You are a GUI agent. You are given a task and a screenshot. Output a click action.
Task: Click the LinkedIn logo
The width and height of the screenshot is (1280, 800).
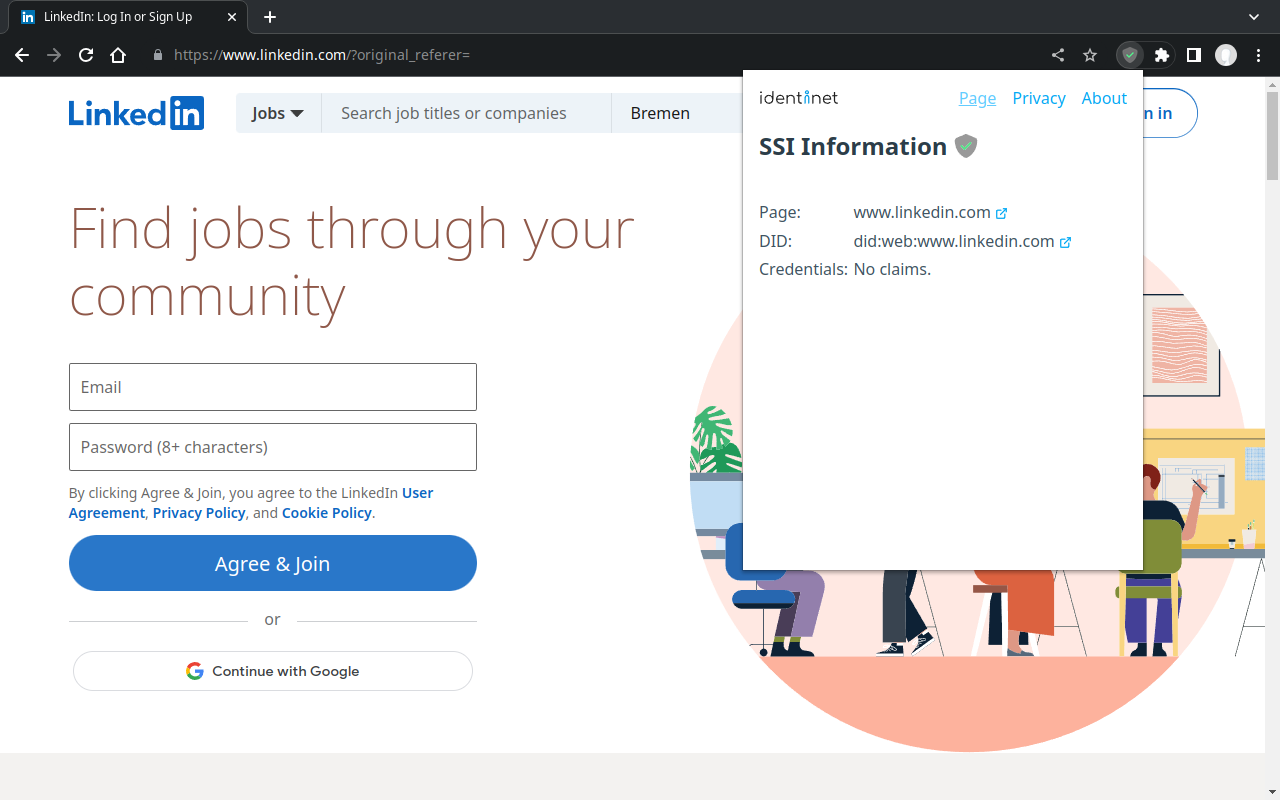click(136, 113)
